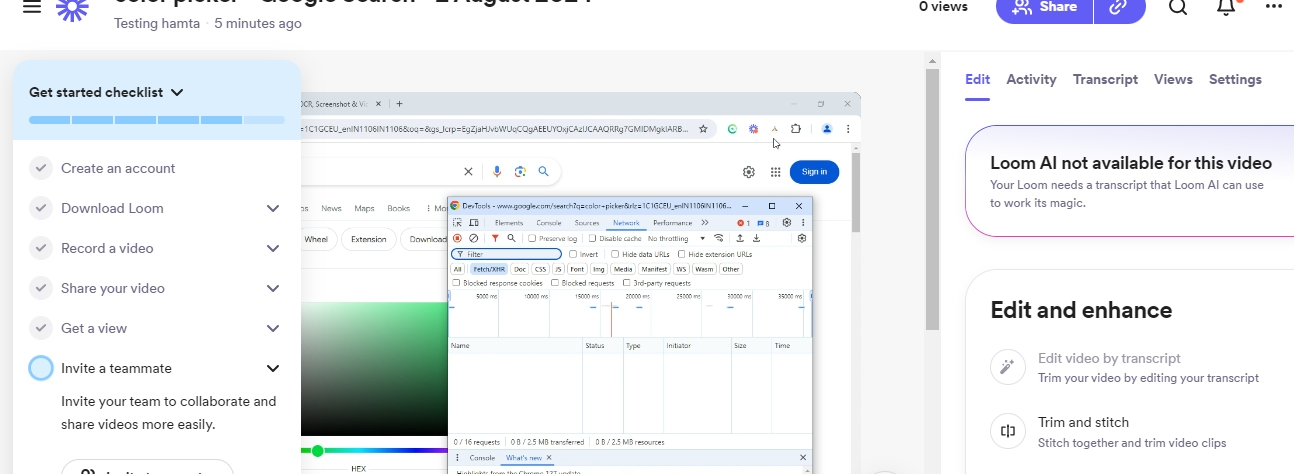Click the DevTools red record network log button
Image resolution: width=1294 pixels, height=474 pixels.
[x=457, y=239]
